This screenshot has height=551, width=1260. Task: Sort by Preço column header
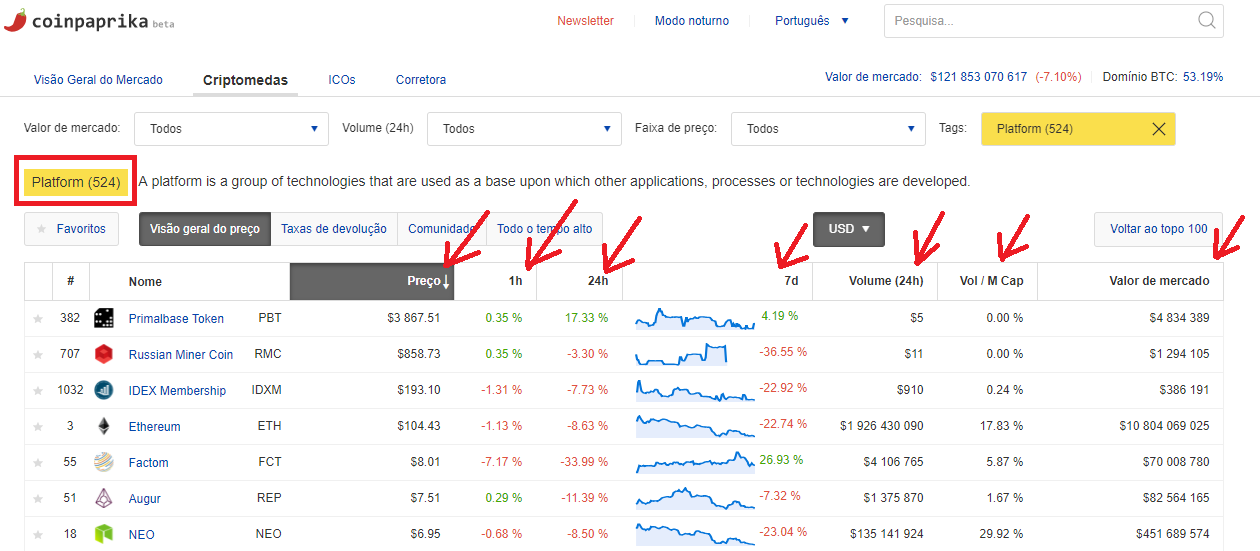(x=372, y=281)
